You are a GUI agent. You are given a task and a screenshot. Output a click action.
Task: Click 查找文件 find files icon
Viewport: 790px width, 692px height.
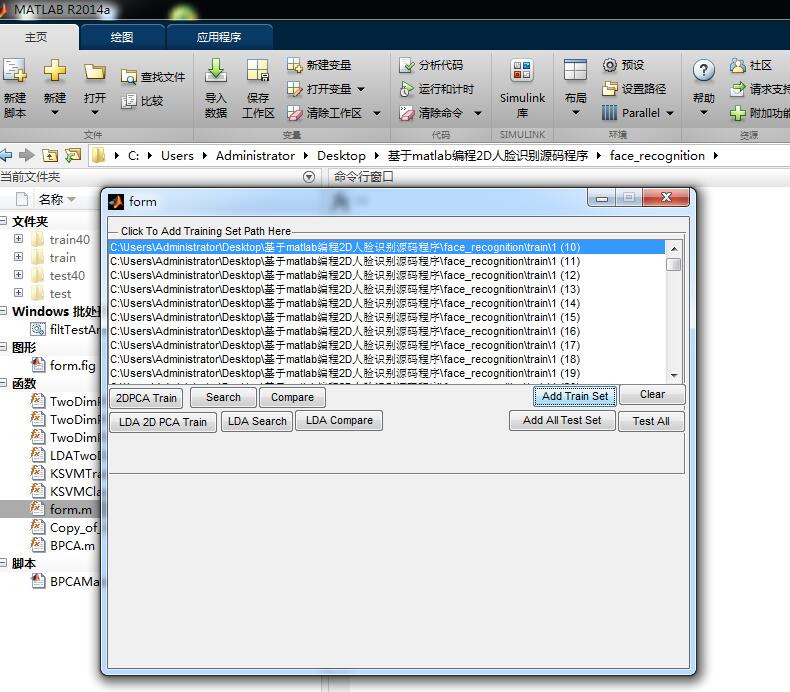[128, 77]
